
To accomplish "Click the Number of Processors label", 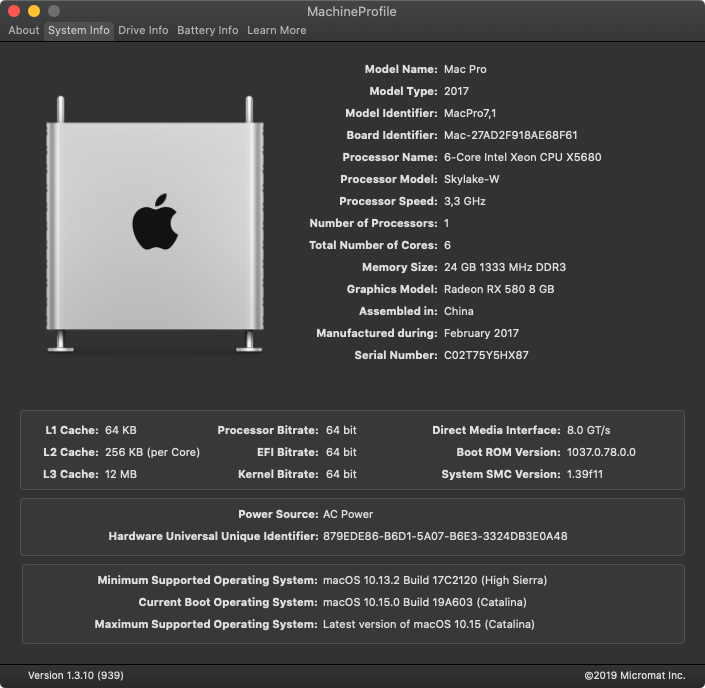I will pyautogui.click(x=373, y=223).
